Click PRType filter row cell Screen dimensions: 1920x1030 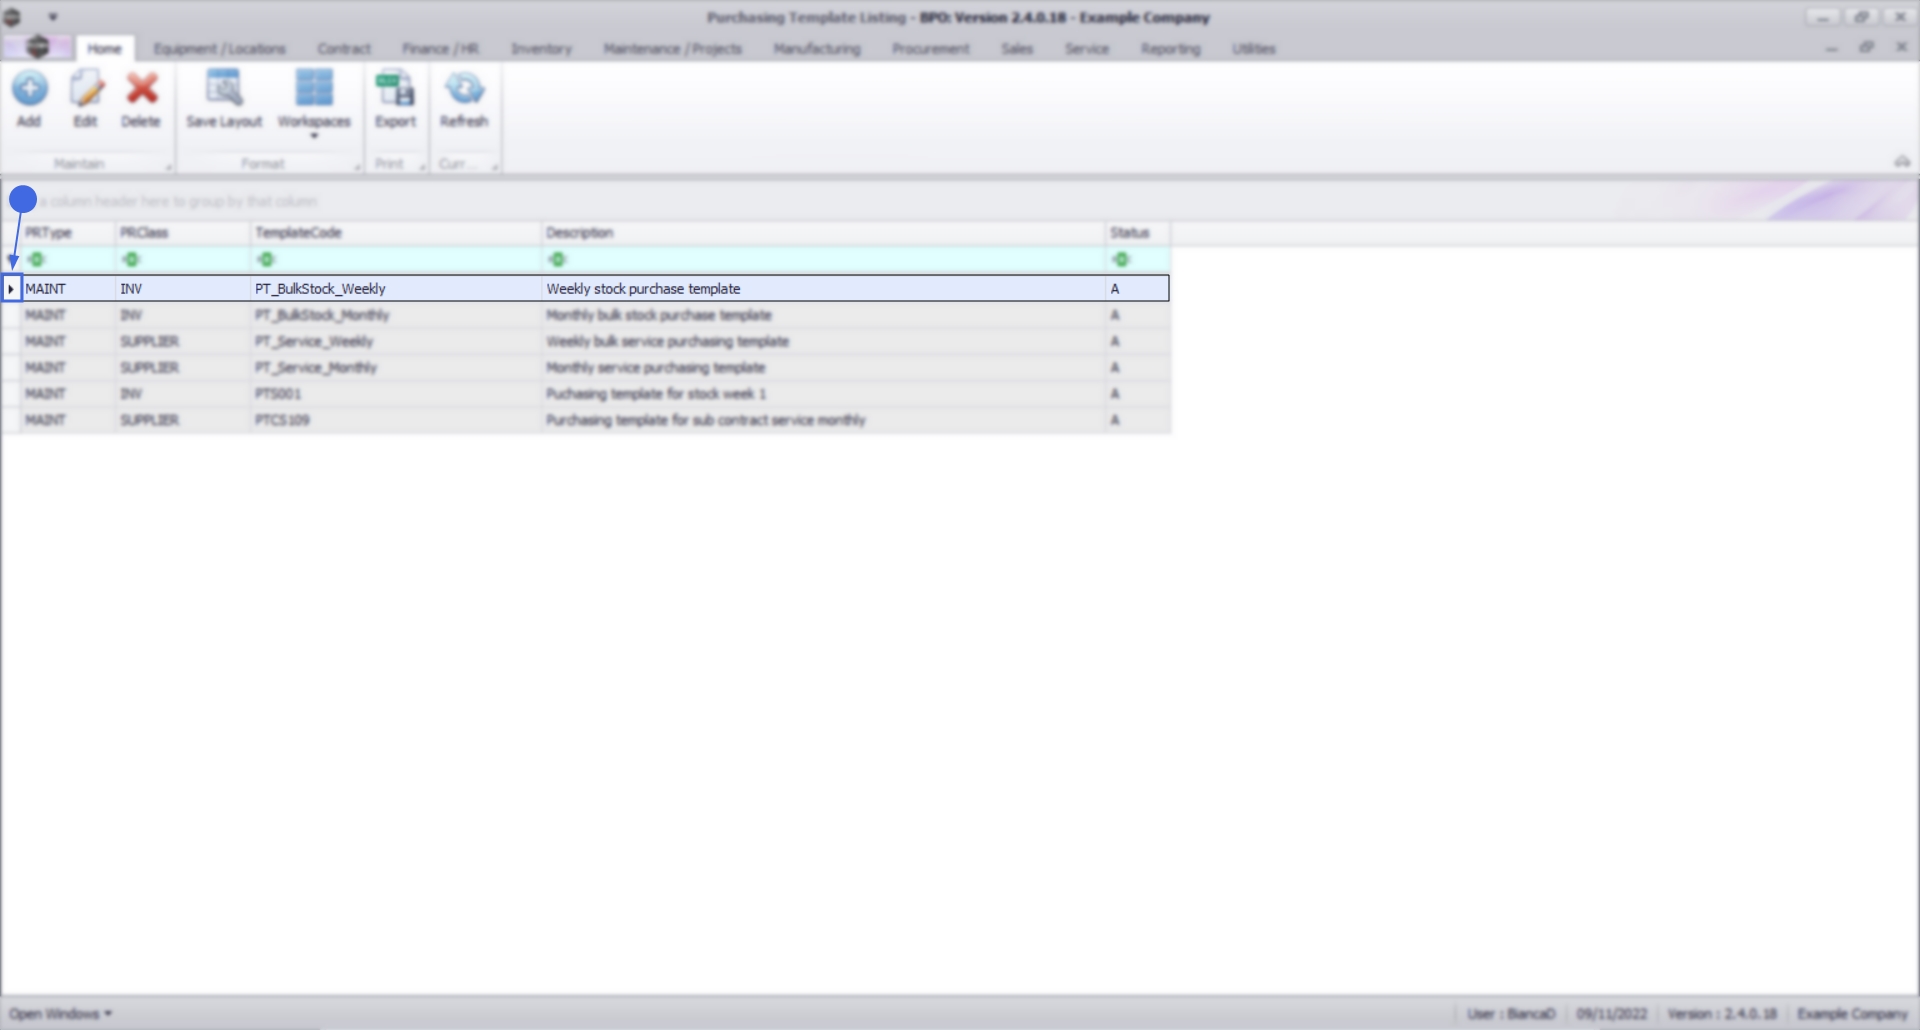[x=67, y=259]
